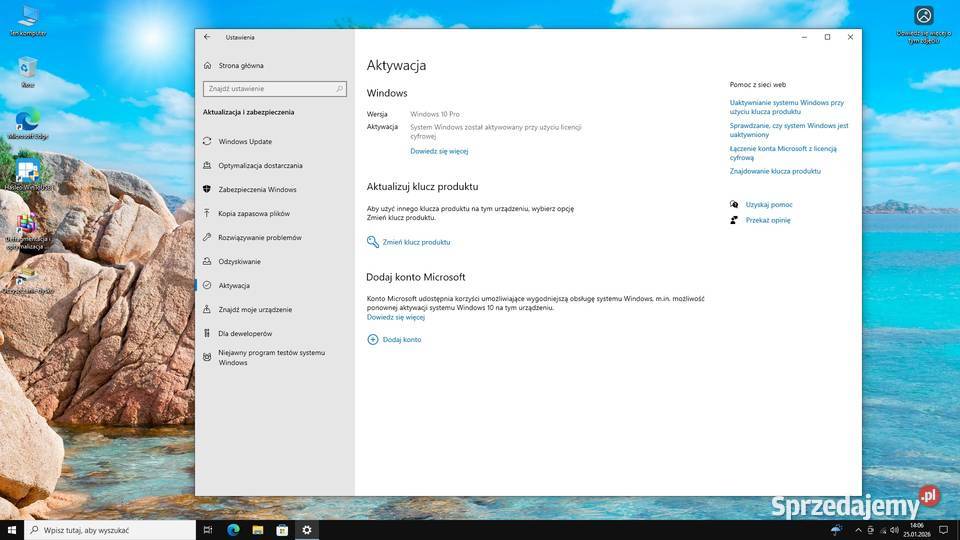
Task: Click Dodaj konto link
Action: [402, 339]
